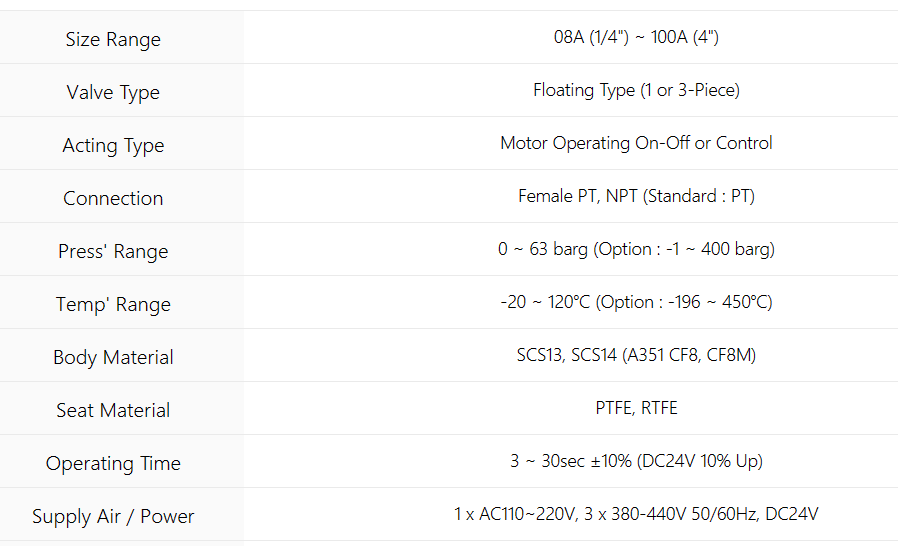Click the Acting Type label cell
The height and width of the screenshot is (546, 898).
(113, 146)
